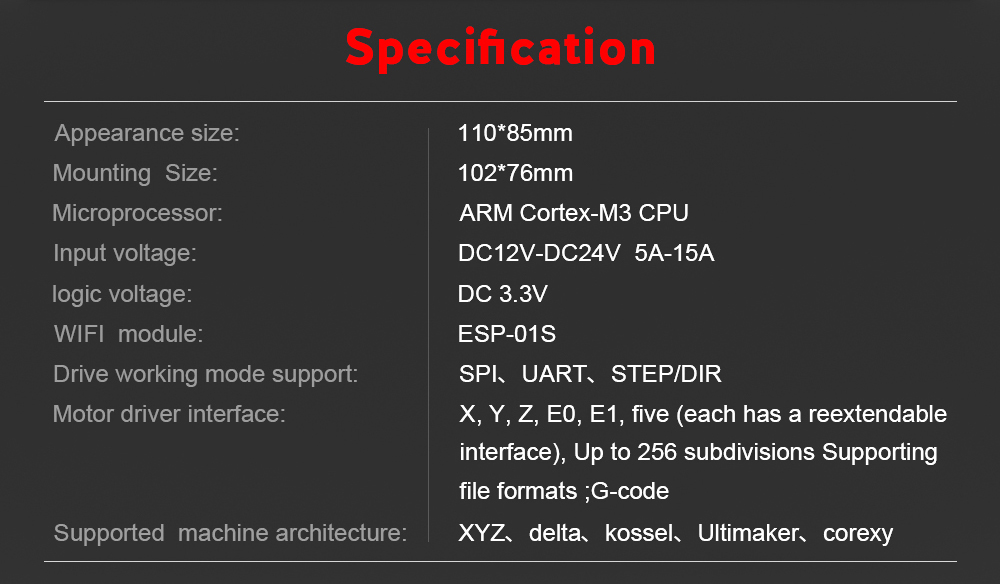Select the Supported machine architecture label
The image size is (1000, 584).
230,533
